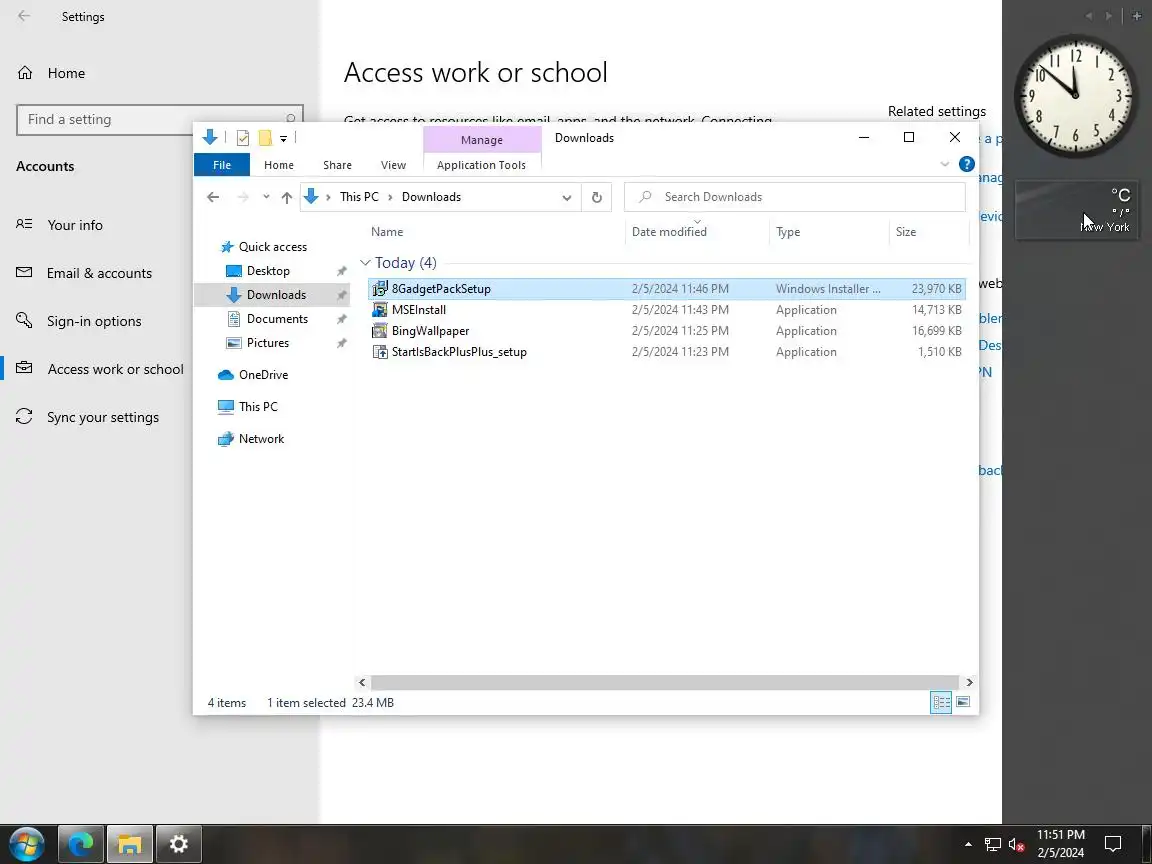This screenshot has height=864, width=1152.
Task: Sort by Date modified column header
Action: (669, 231)
